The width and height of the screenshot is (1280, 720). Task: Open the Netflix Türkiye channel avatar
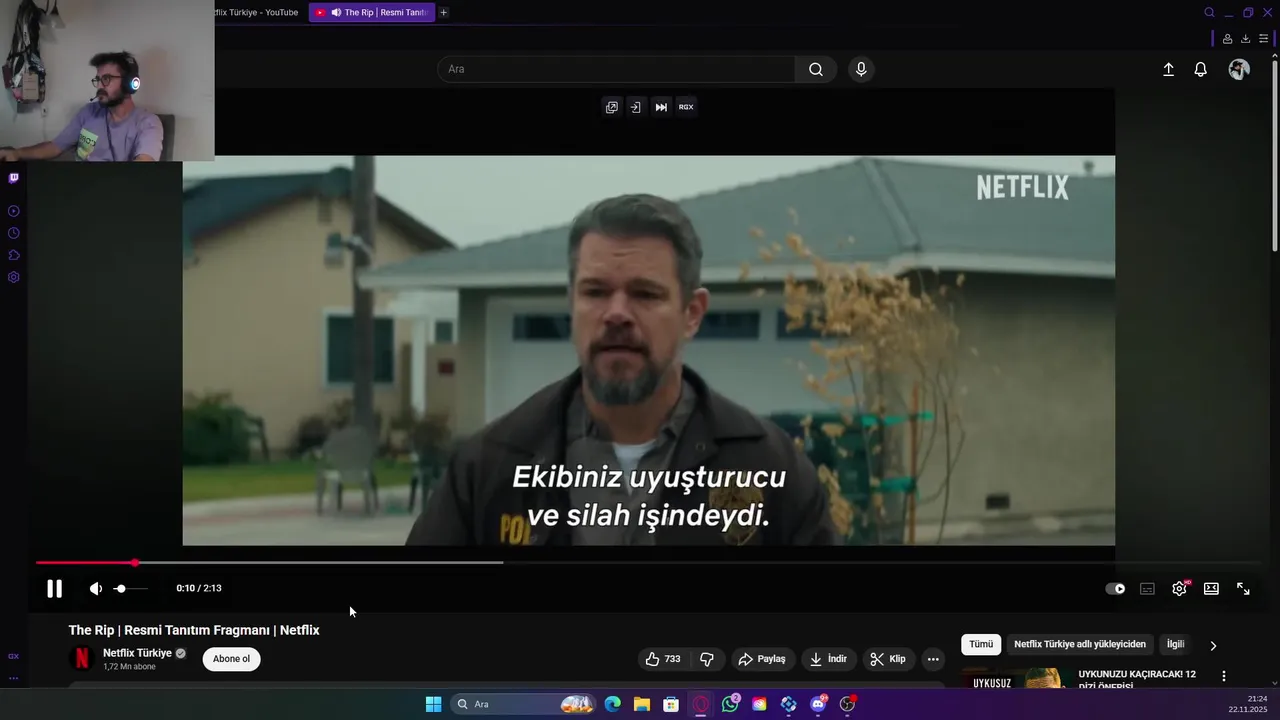coord(81,659)
